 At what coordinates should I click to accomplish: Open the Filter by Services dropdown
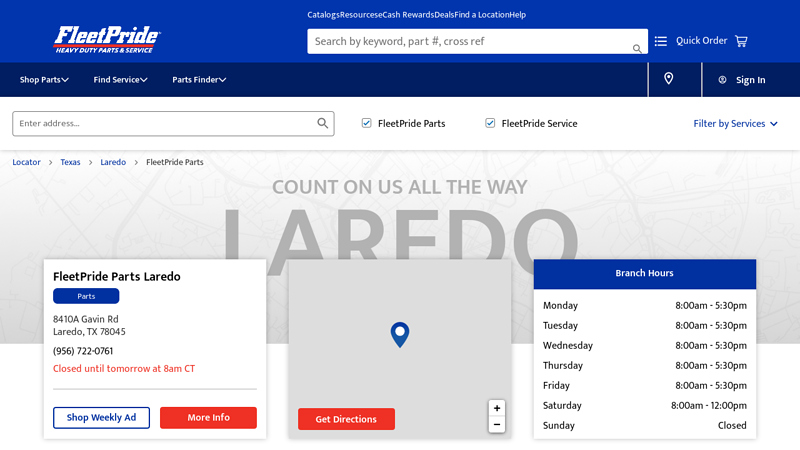pos(735,124)
